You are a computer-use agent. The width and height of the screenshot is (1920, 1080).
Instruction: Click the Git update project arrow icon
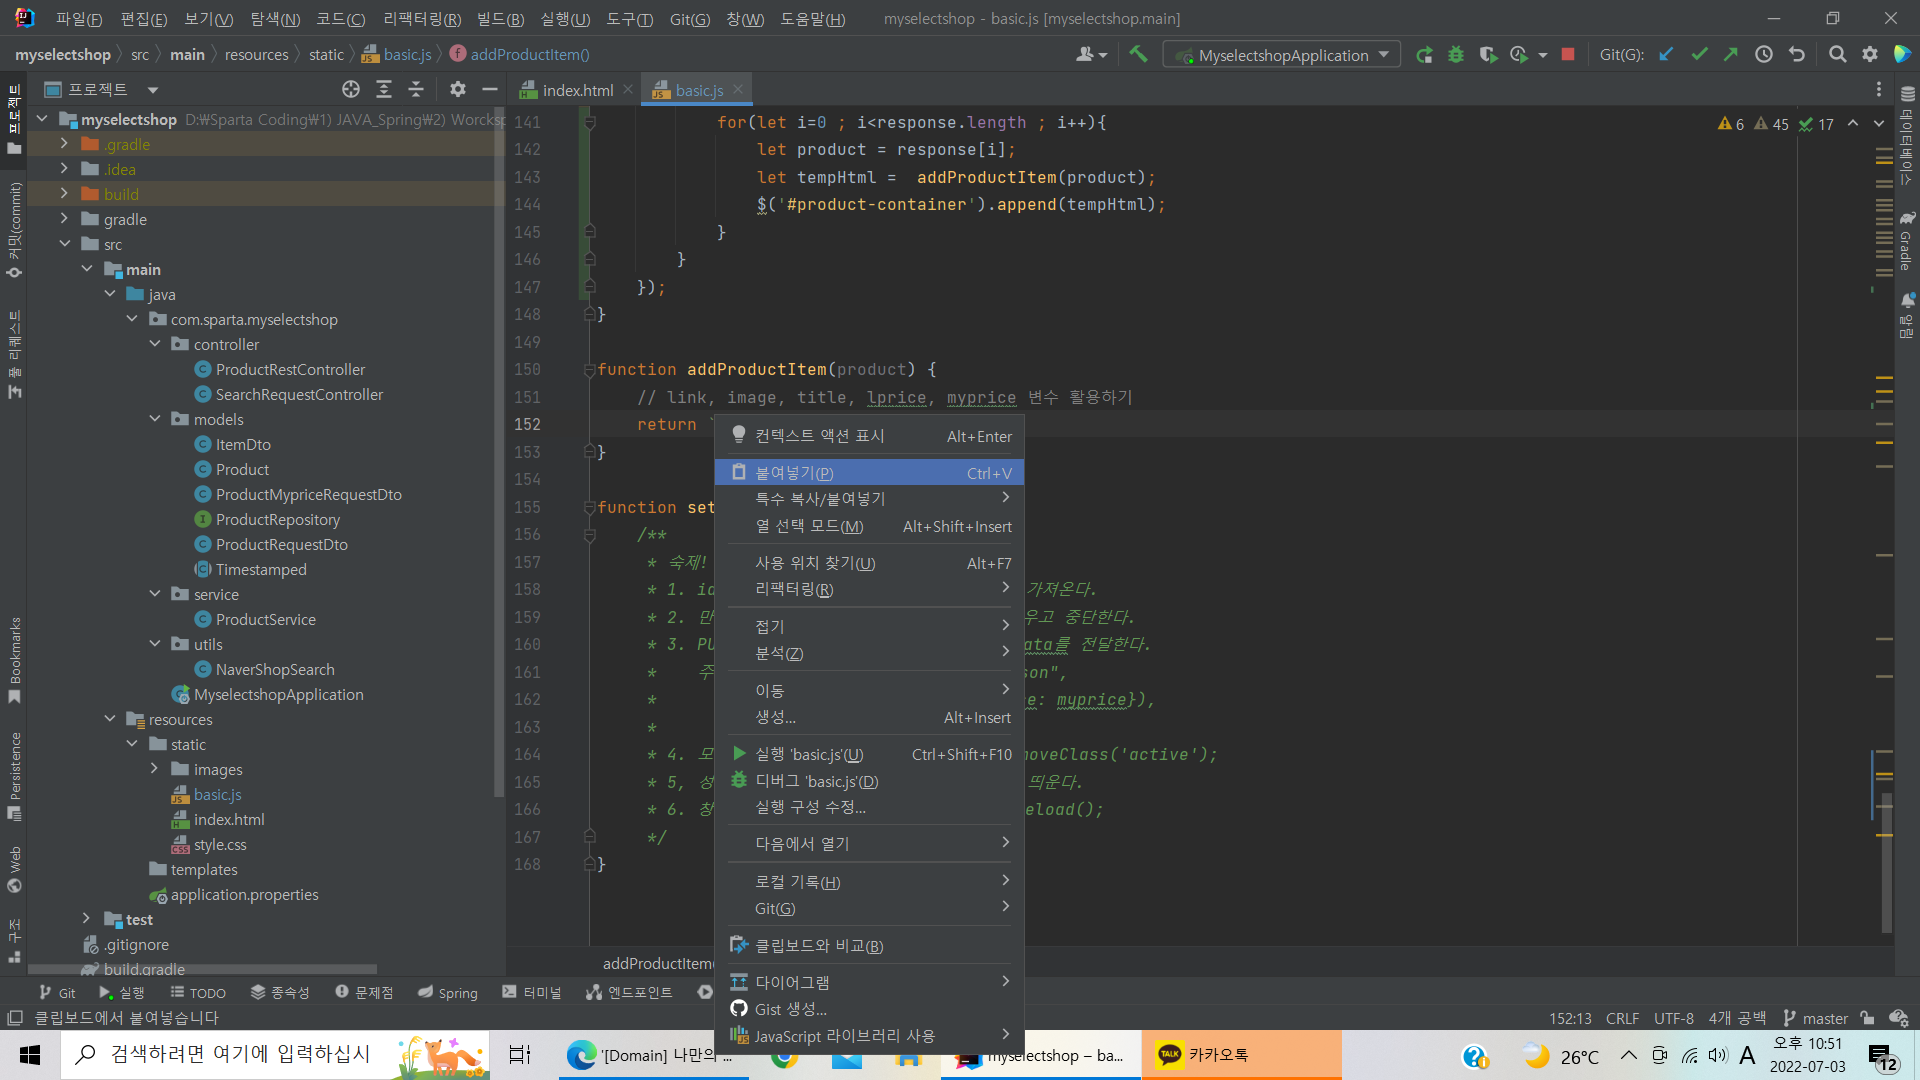(x=1666, y=55)
